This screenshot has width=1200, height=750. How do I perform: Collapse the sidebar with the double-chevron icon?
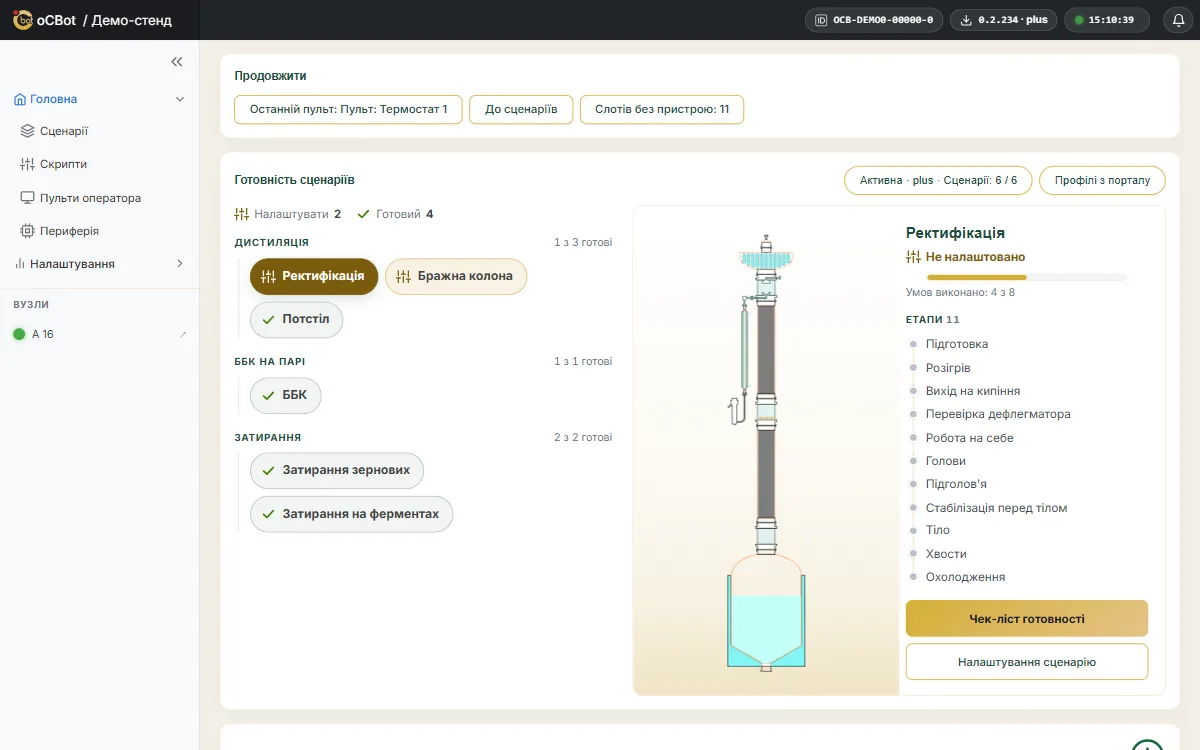[177, 62]
